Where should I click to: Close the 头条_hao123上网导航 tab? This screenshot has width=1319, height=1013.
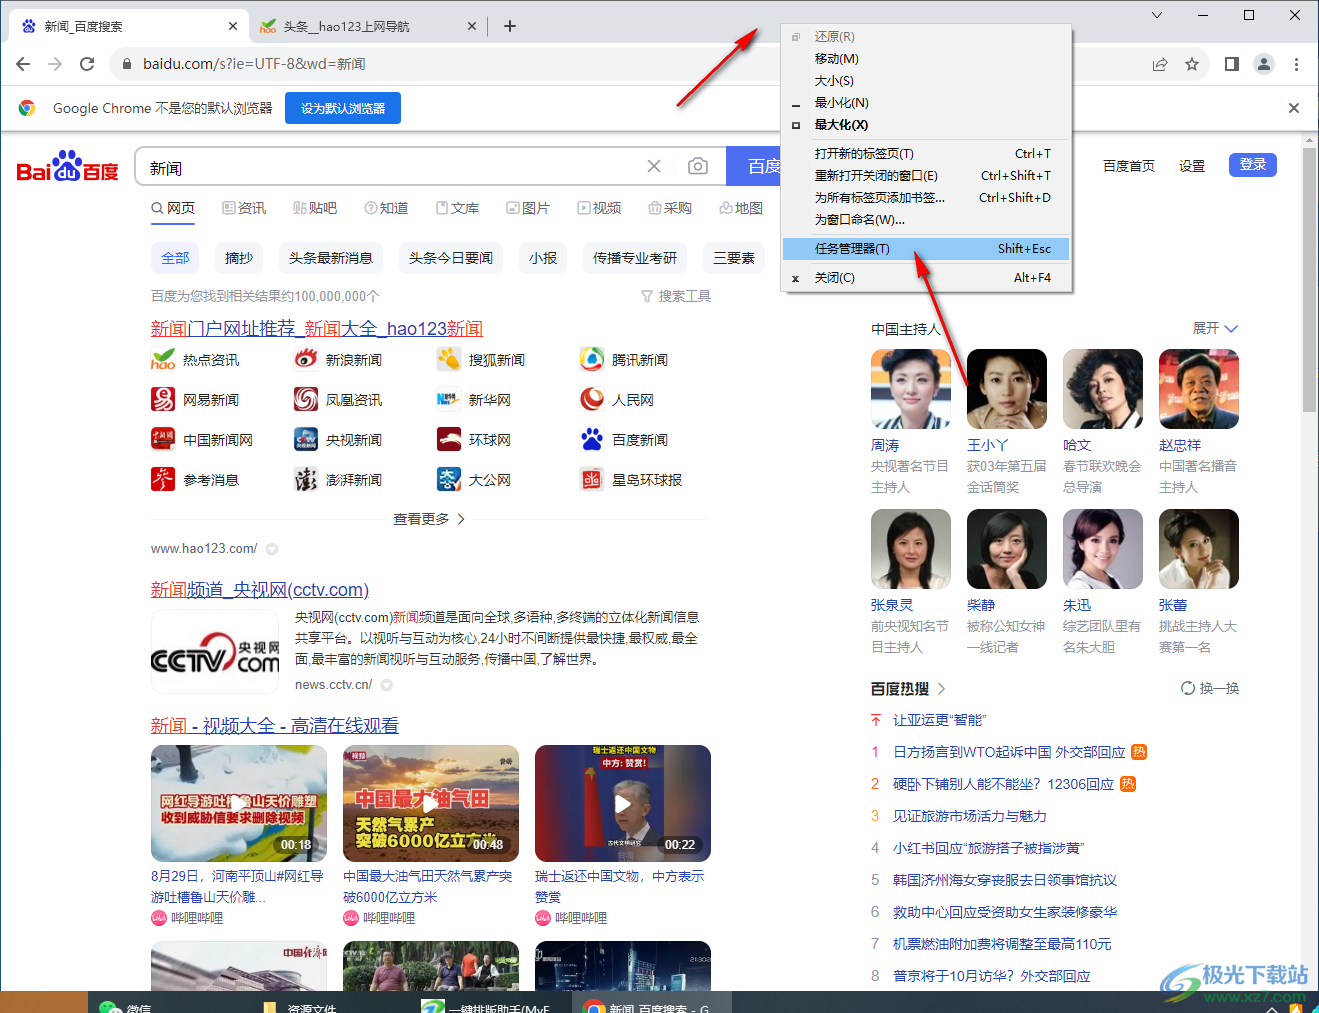click(472, 26)
